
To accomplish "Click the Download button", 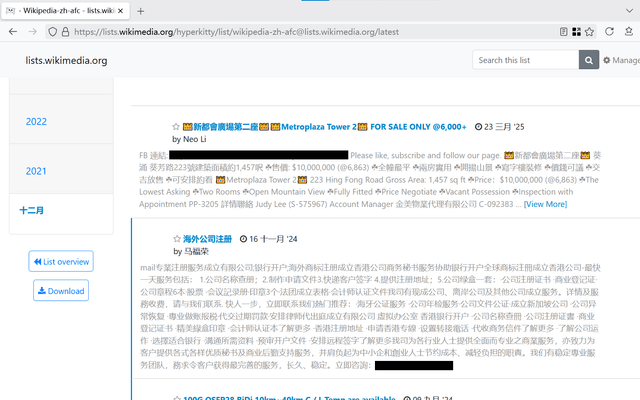I will [61, 291].
